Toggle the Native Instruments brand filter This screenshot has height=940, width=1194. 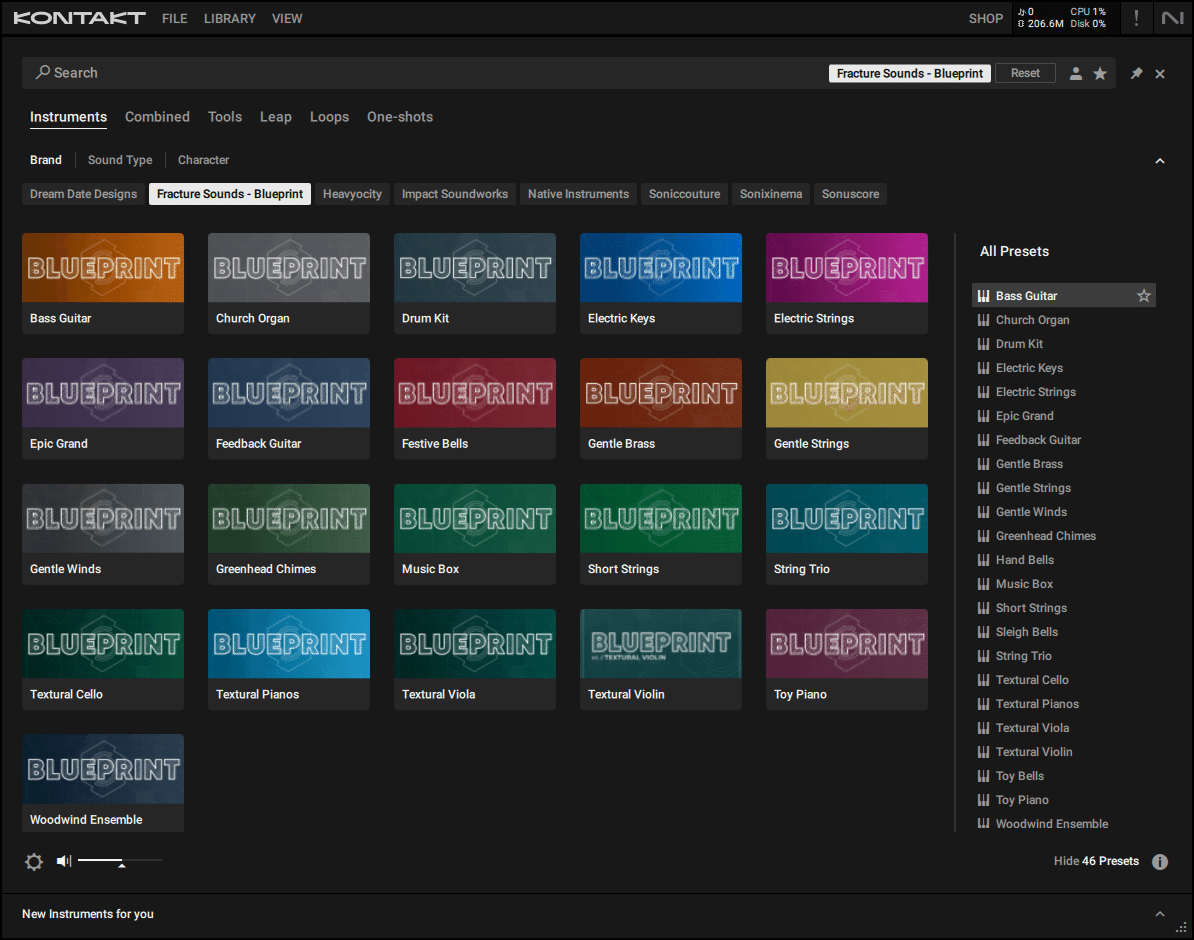[x=578, y=194]
